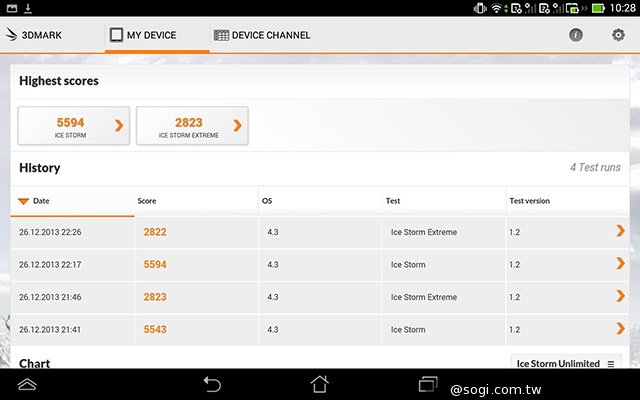Open the Ice Storm Extreme 2823 highest score
This screenshot has height=400, width=640.
click(x=192, y=126)
